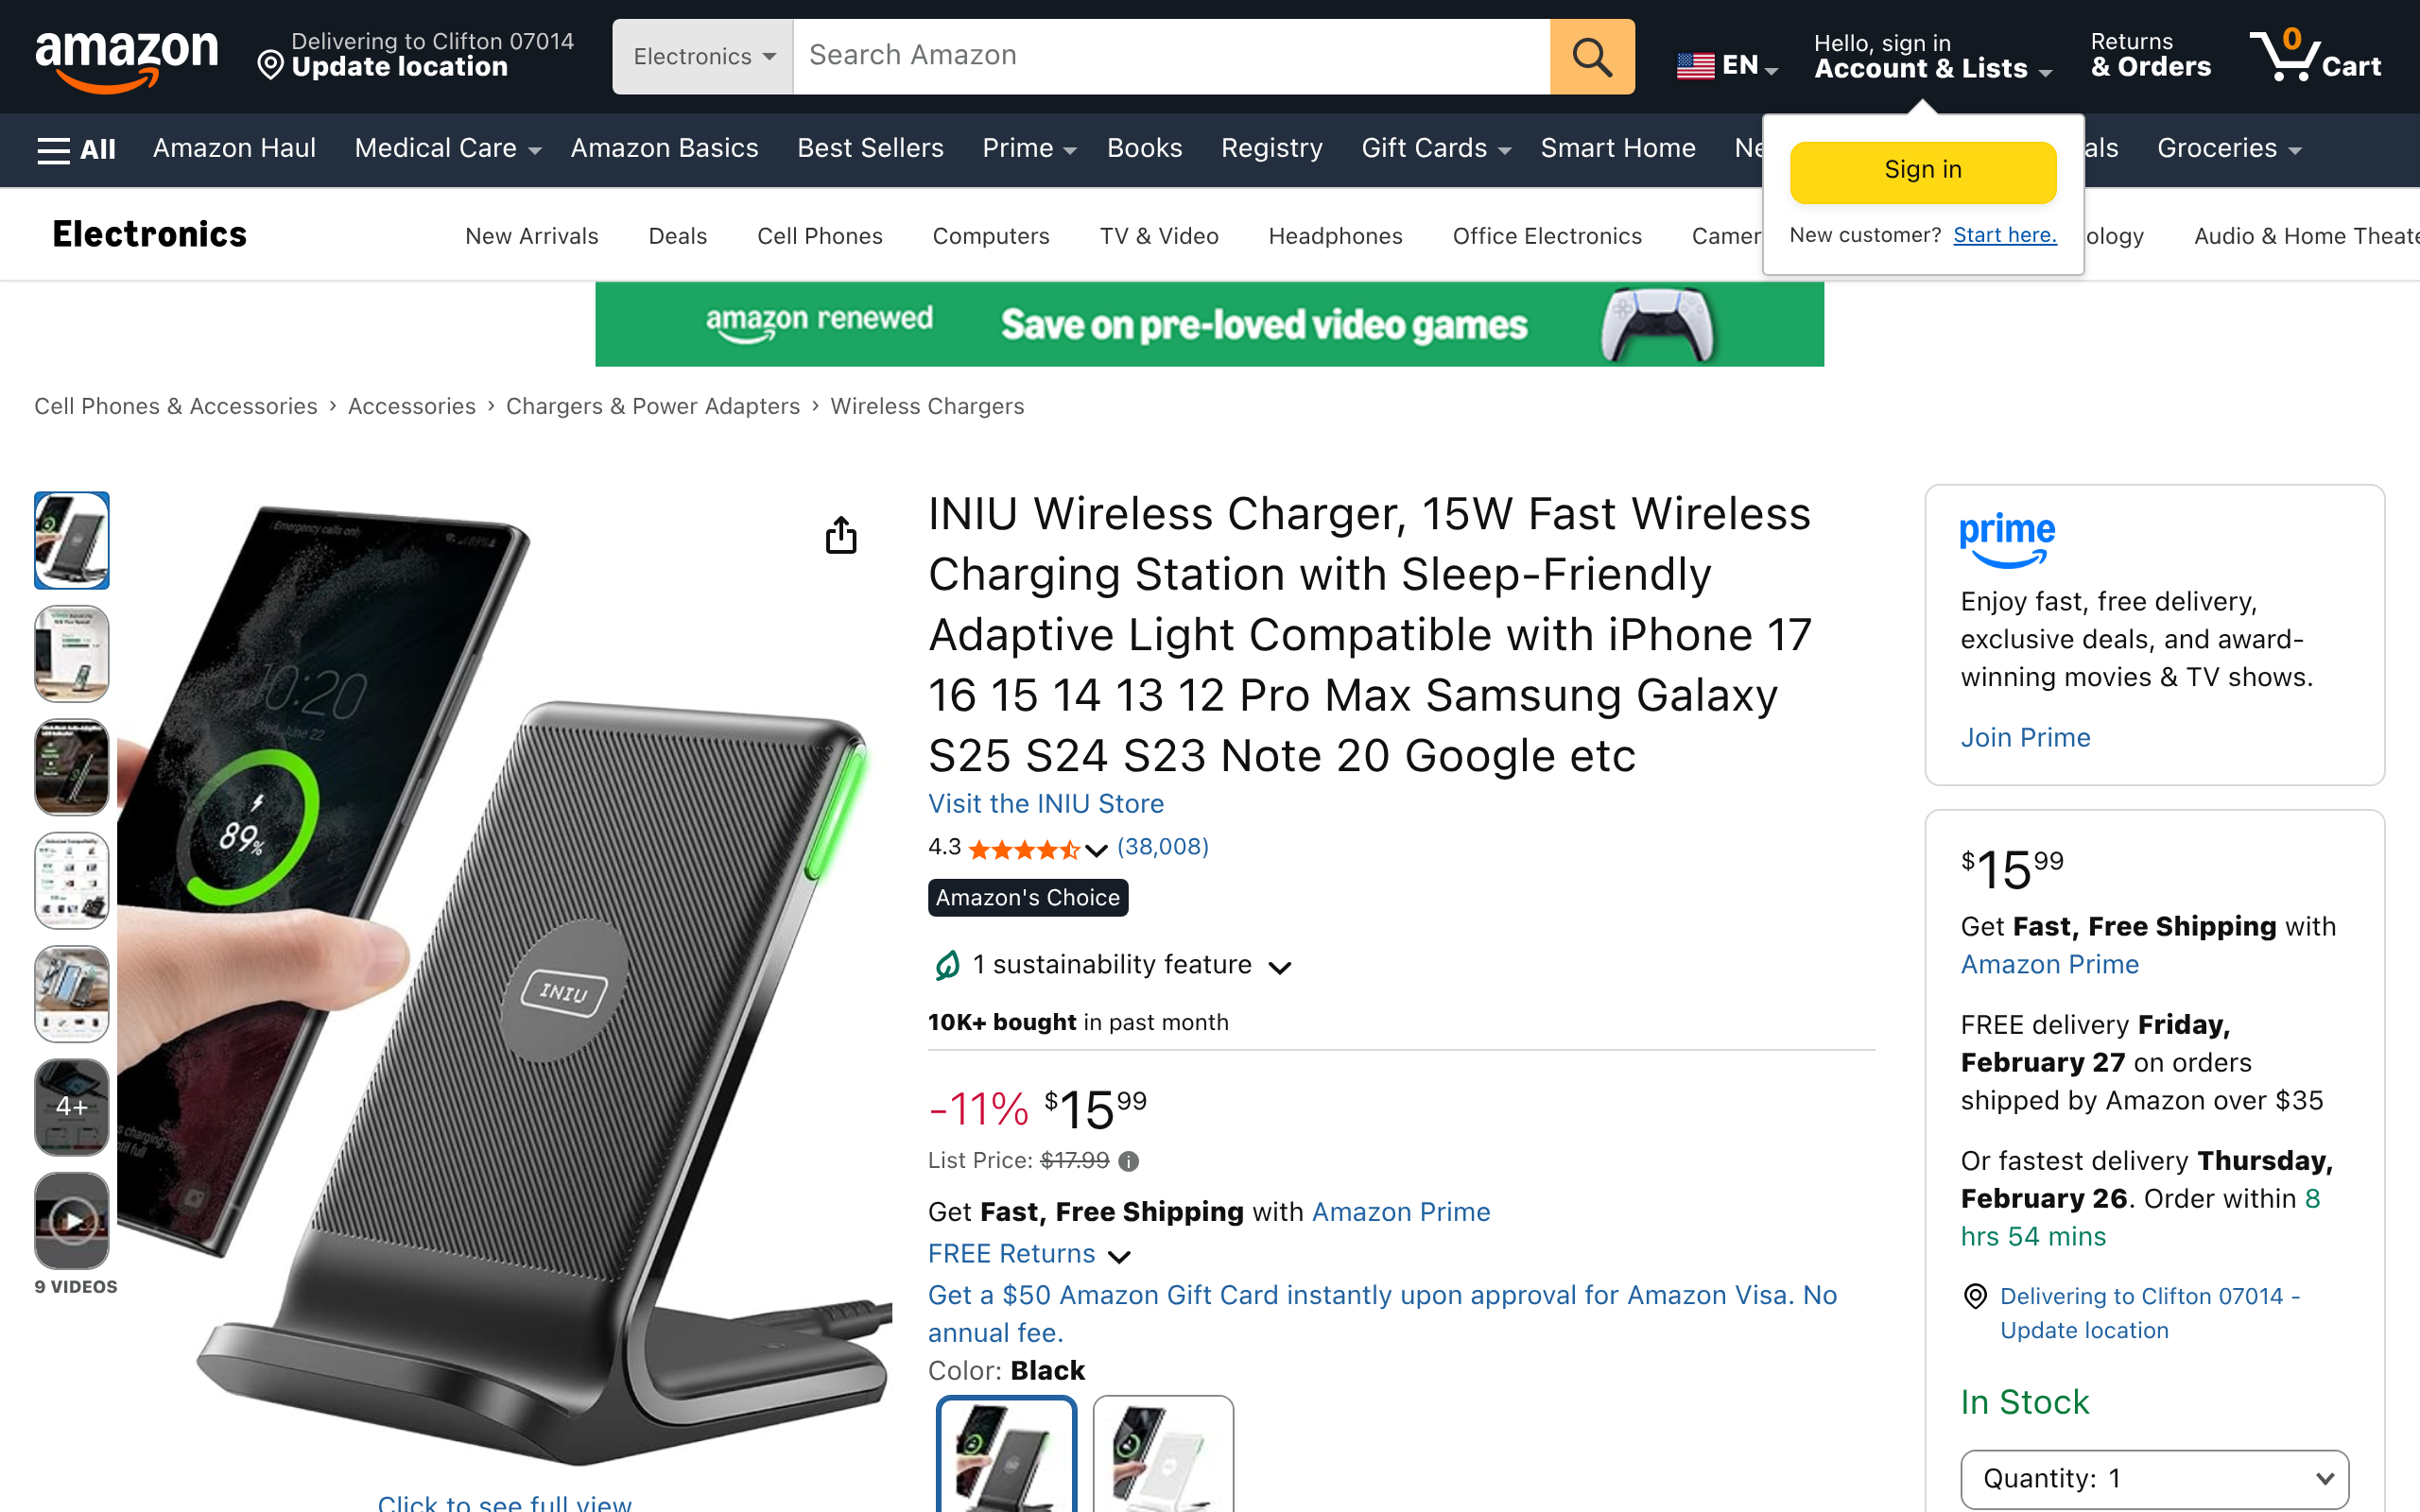
Task: Select the White color swatch
Action: click(1163, 1455)
